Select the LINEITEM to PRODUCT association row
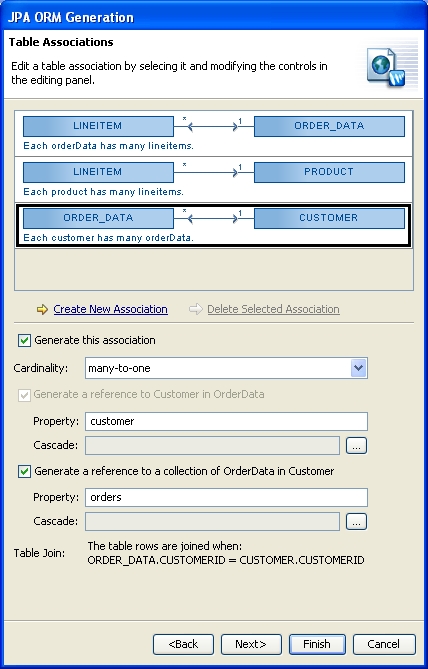 click(214, 180)
